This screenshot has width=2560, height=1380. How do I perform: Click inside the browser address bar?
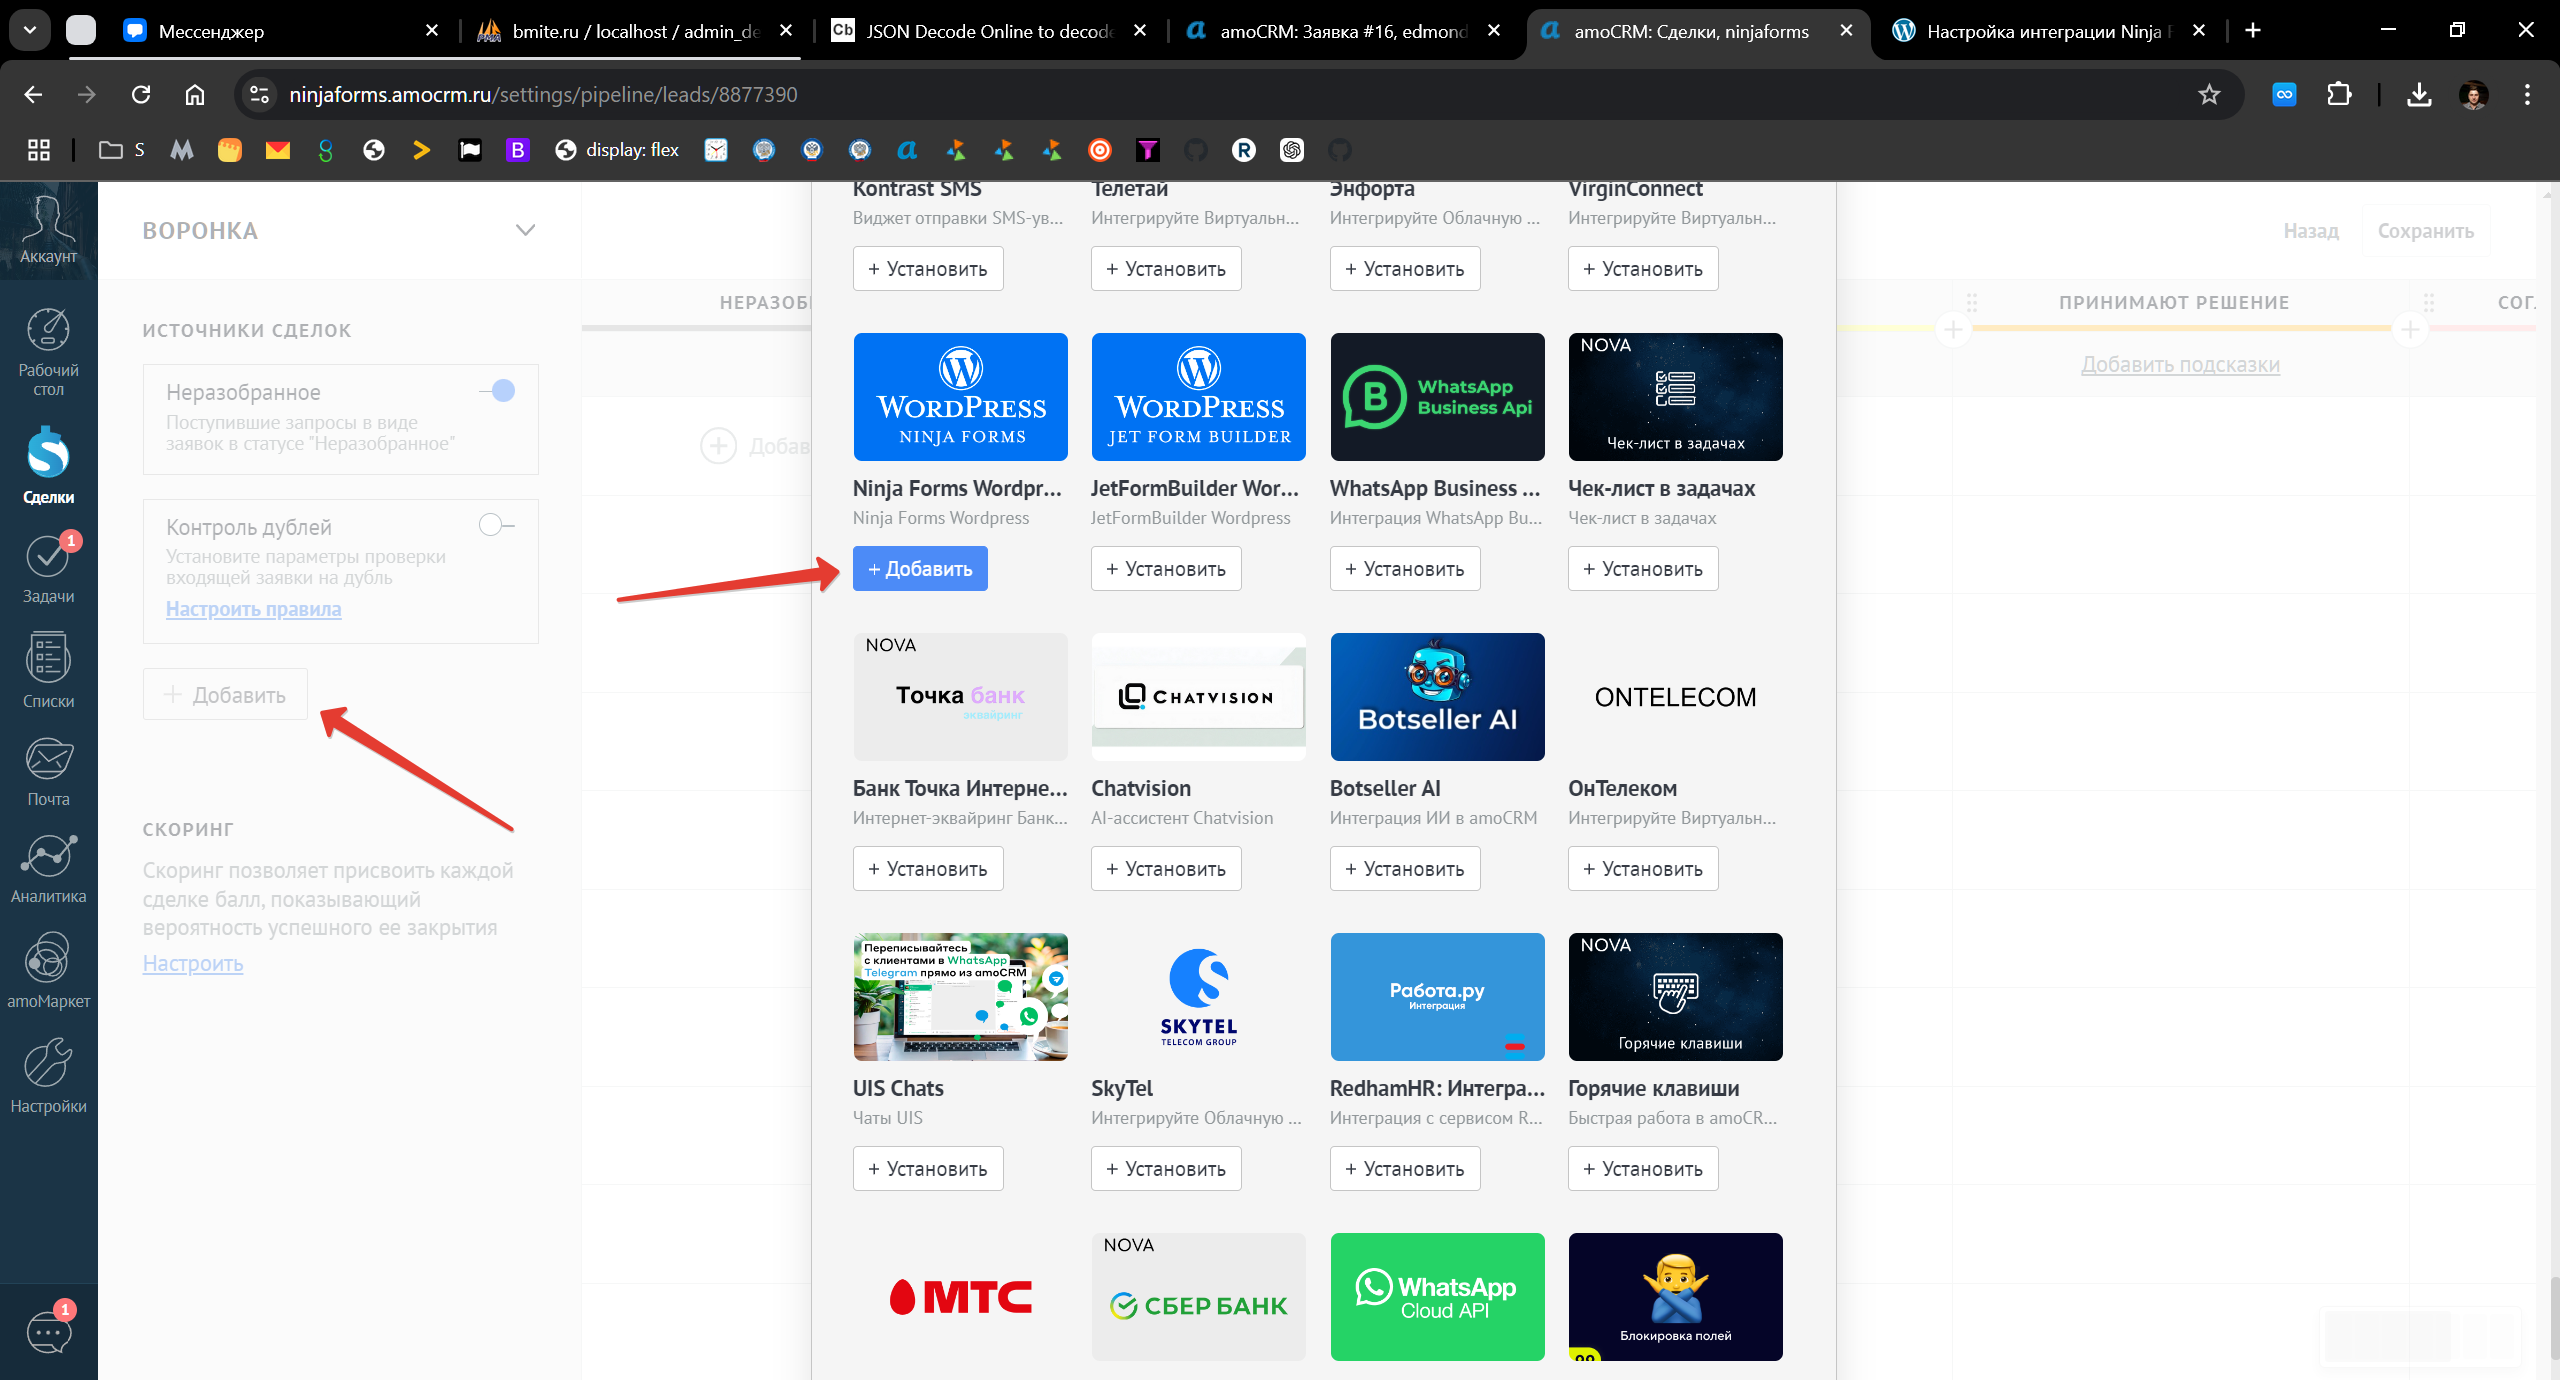[x=700, y=94]
